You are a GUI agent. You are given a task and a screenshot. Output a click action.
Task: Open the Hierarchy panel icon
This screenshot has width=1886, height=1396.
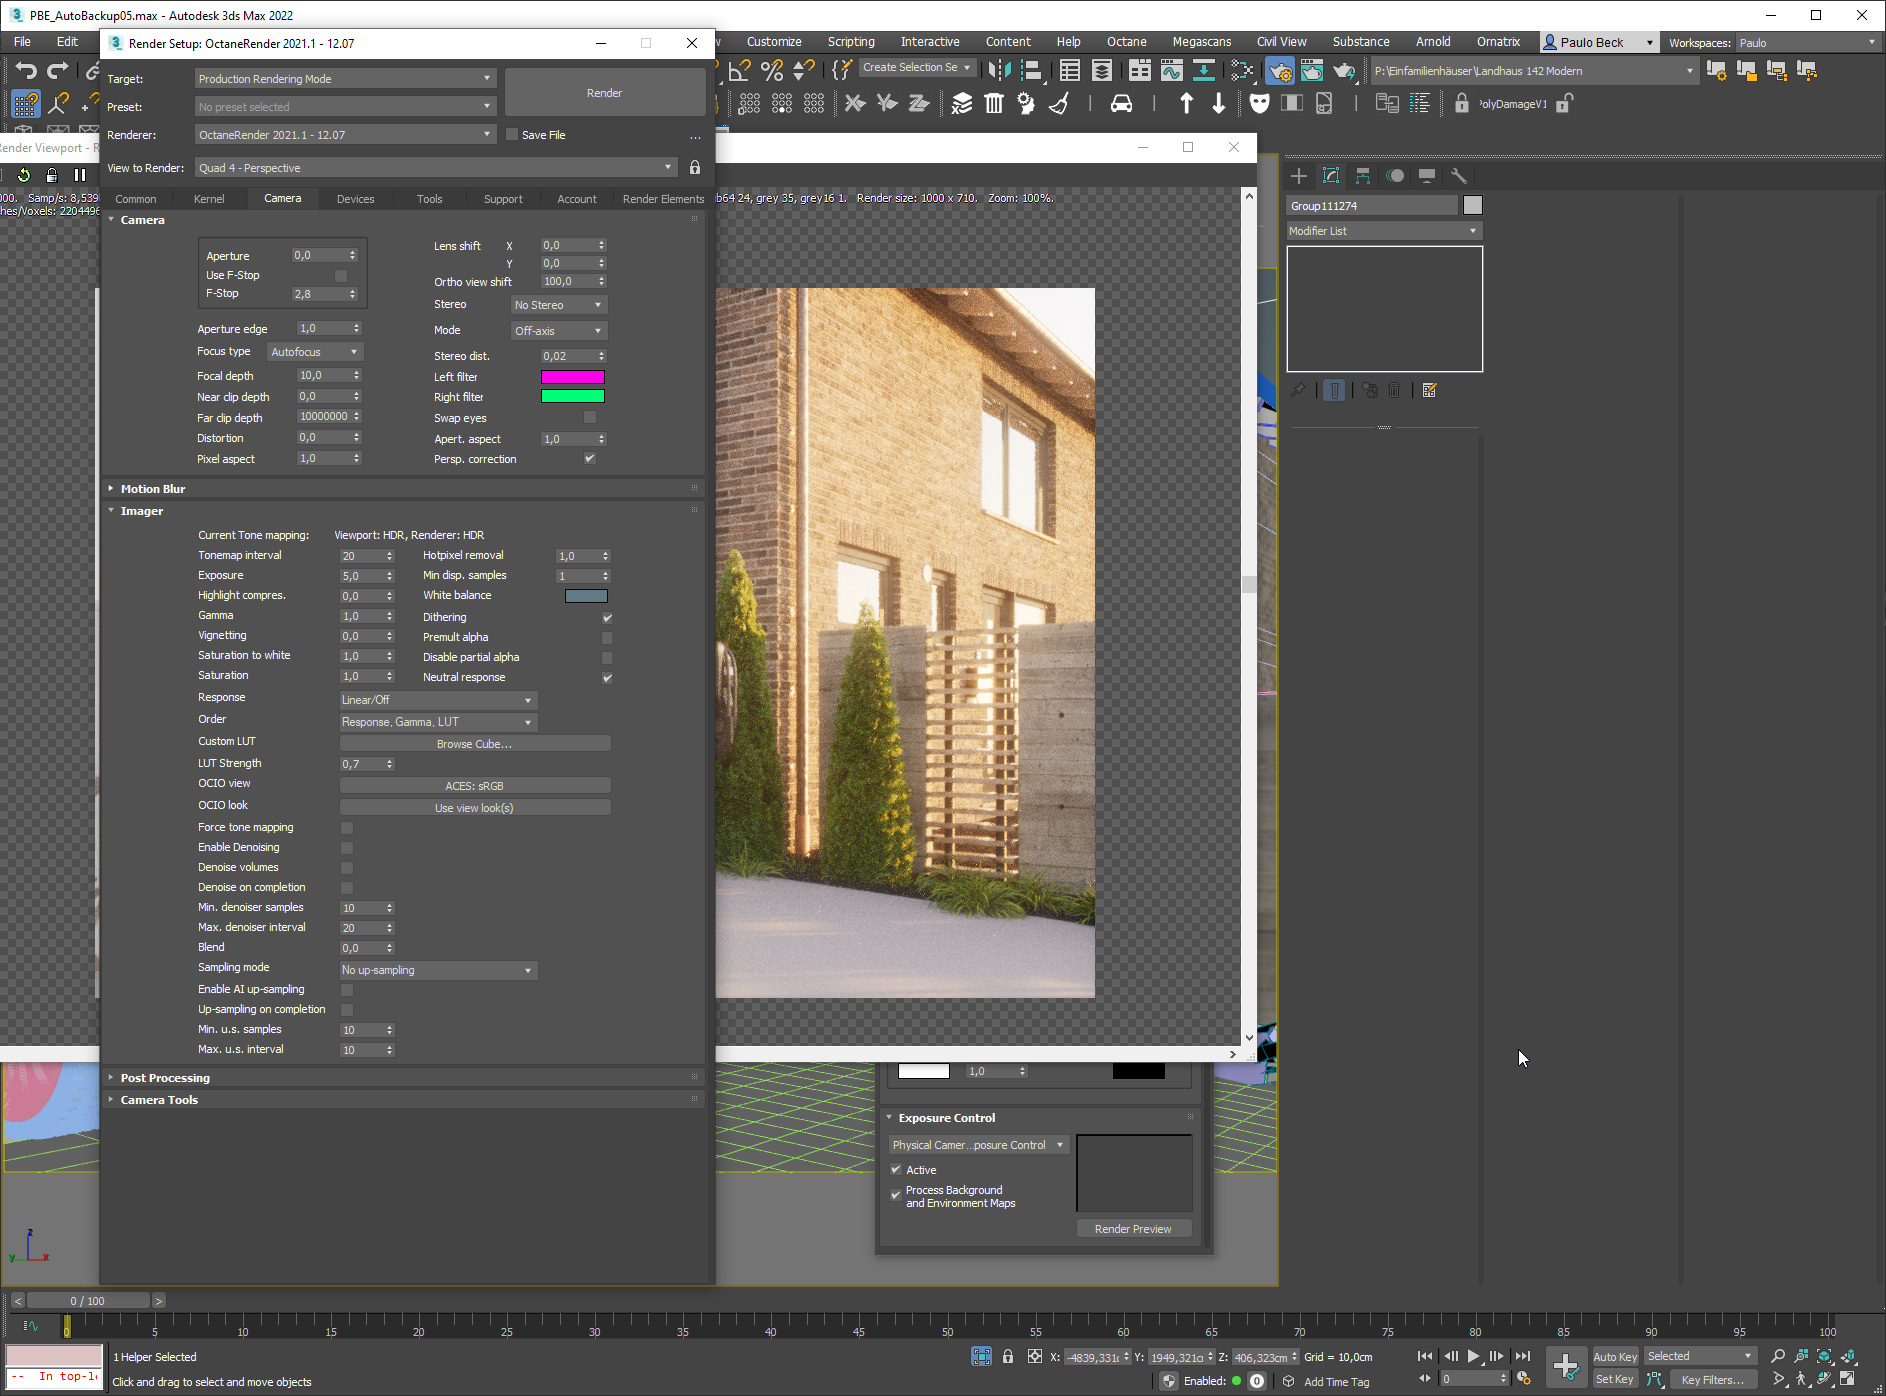1363,176
